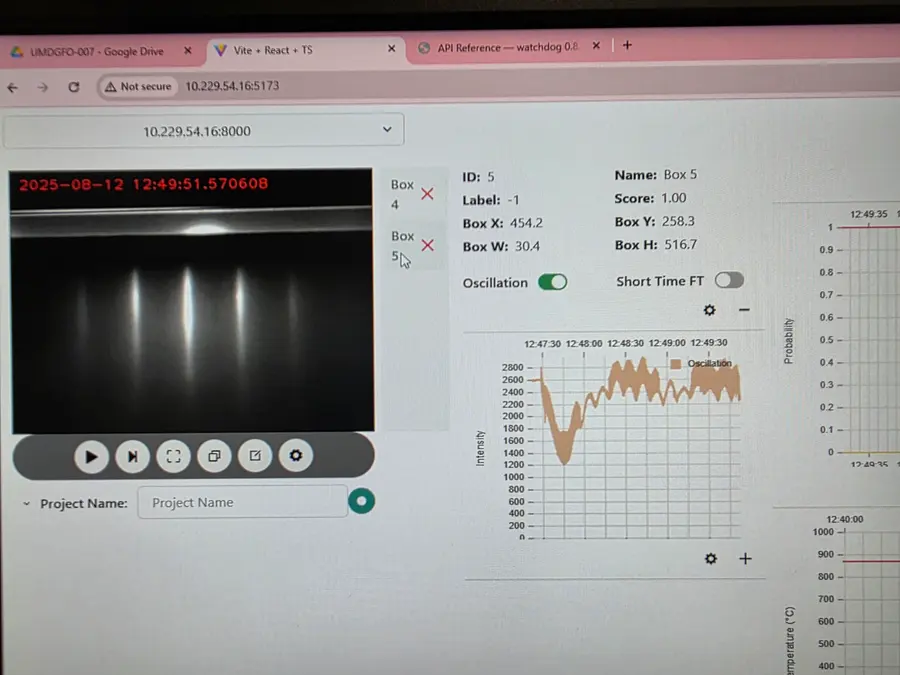Enable the Short Time FT switch
This screenshot has width=900, height=675.
click(730, 280)
